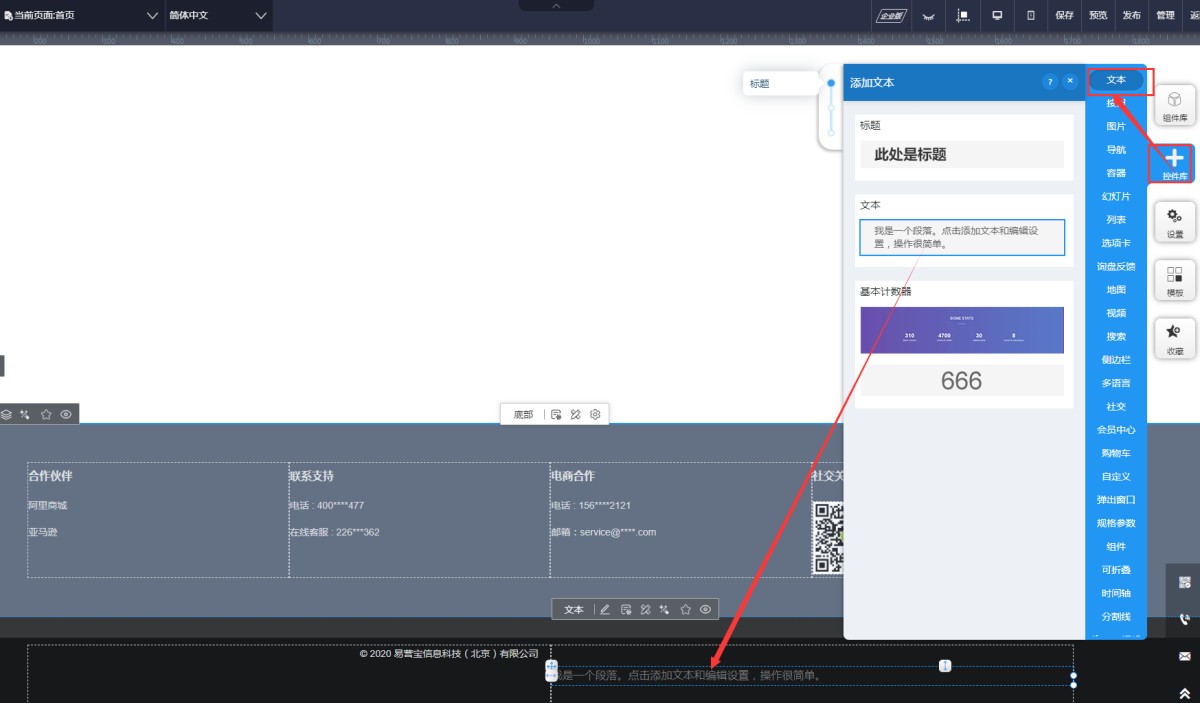Toggle the eye icon in left layer toolbar
Image resolution: width=1200 pixels, height=703 pixels.
click(x=66, y=414)
